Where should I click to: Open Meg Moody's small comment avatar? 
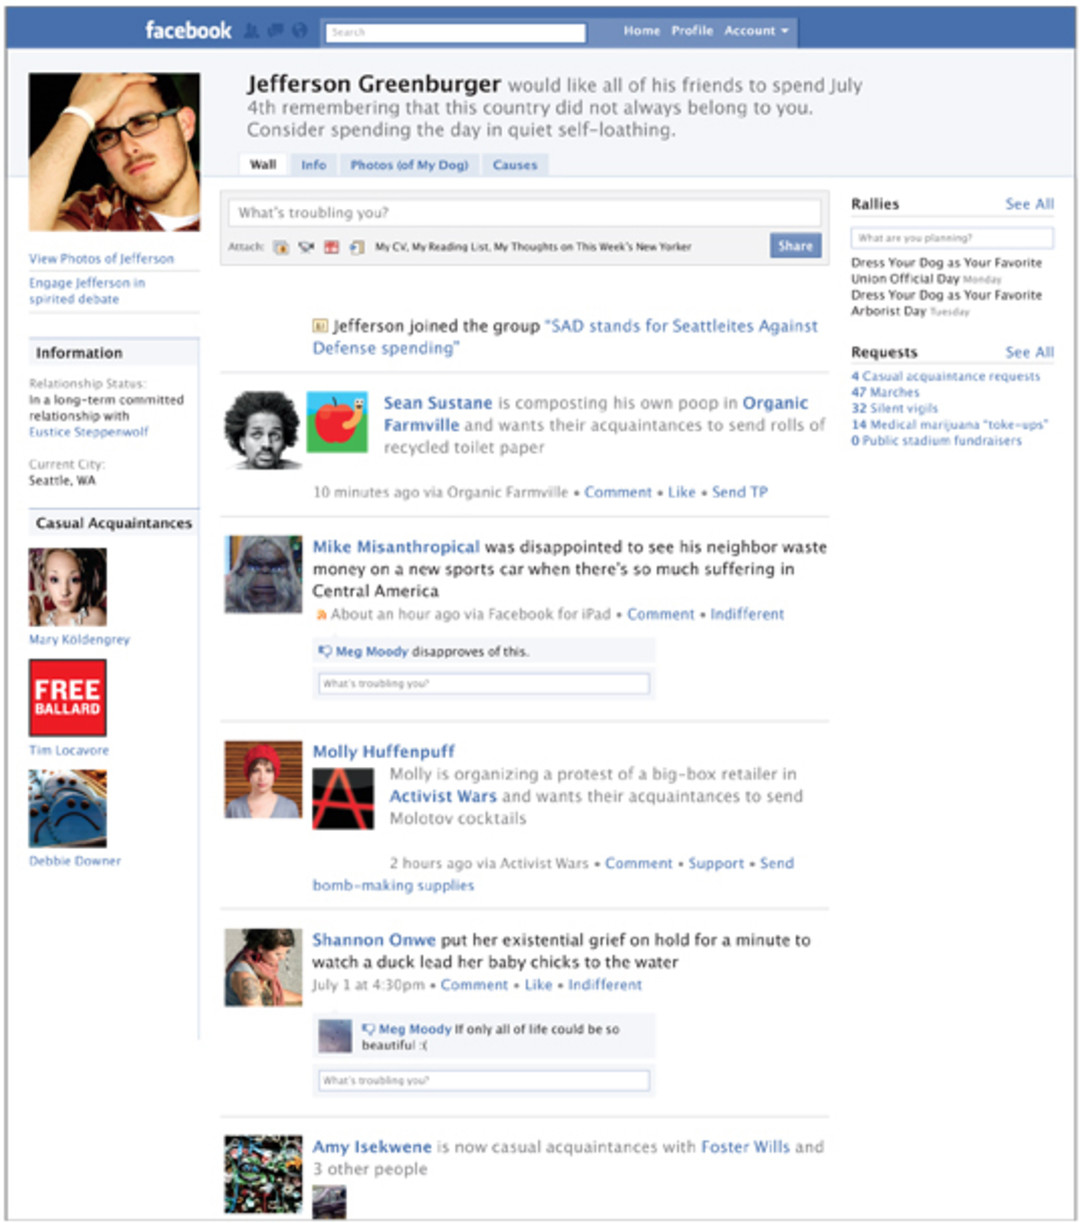point(335,1035)
